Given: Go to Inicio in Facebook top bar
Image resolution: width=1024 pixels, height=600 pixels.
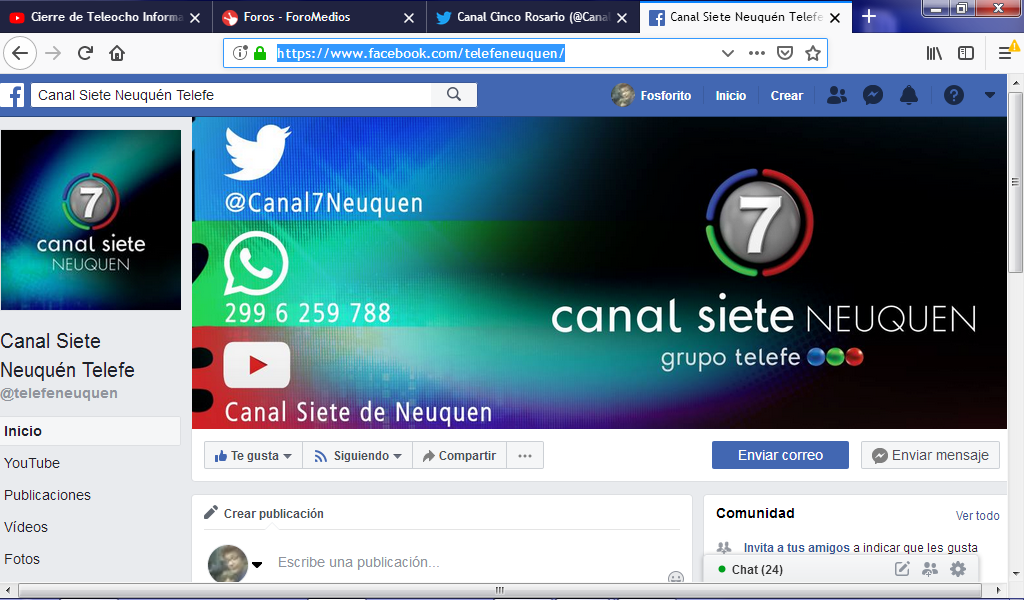Looking at the screenshot, I should [731, 95].
